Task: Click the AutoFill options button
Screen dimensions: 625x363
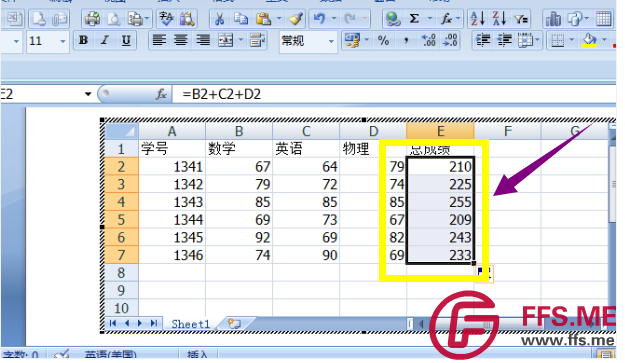Action: click(x=485, y=274)
